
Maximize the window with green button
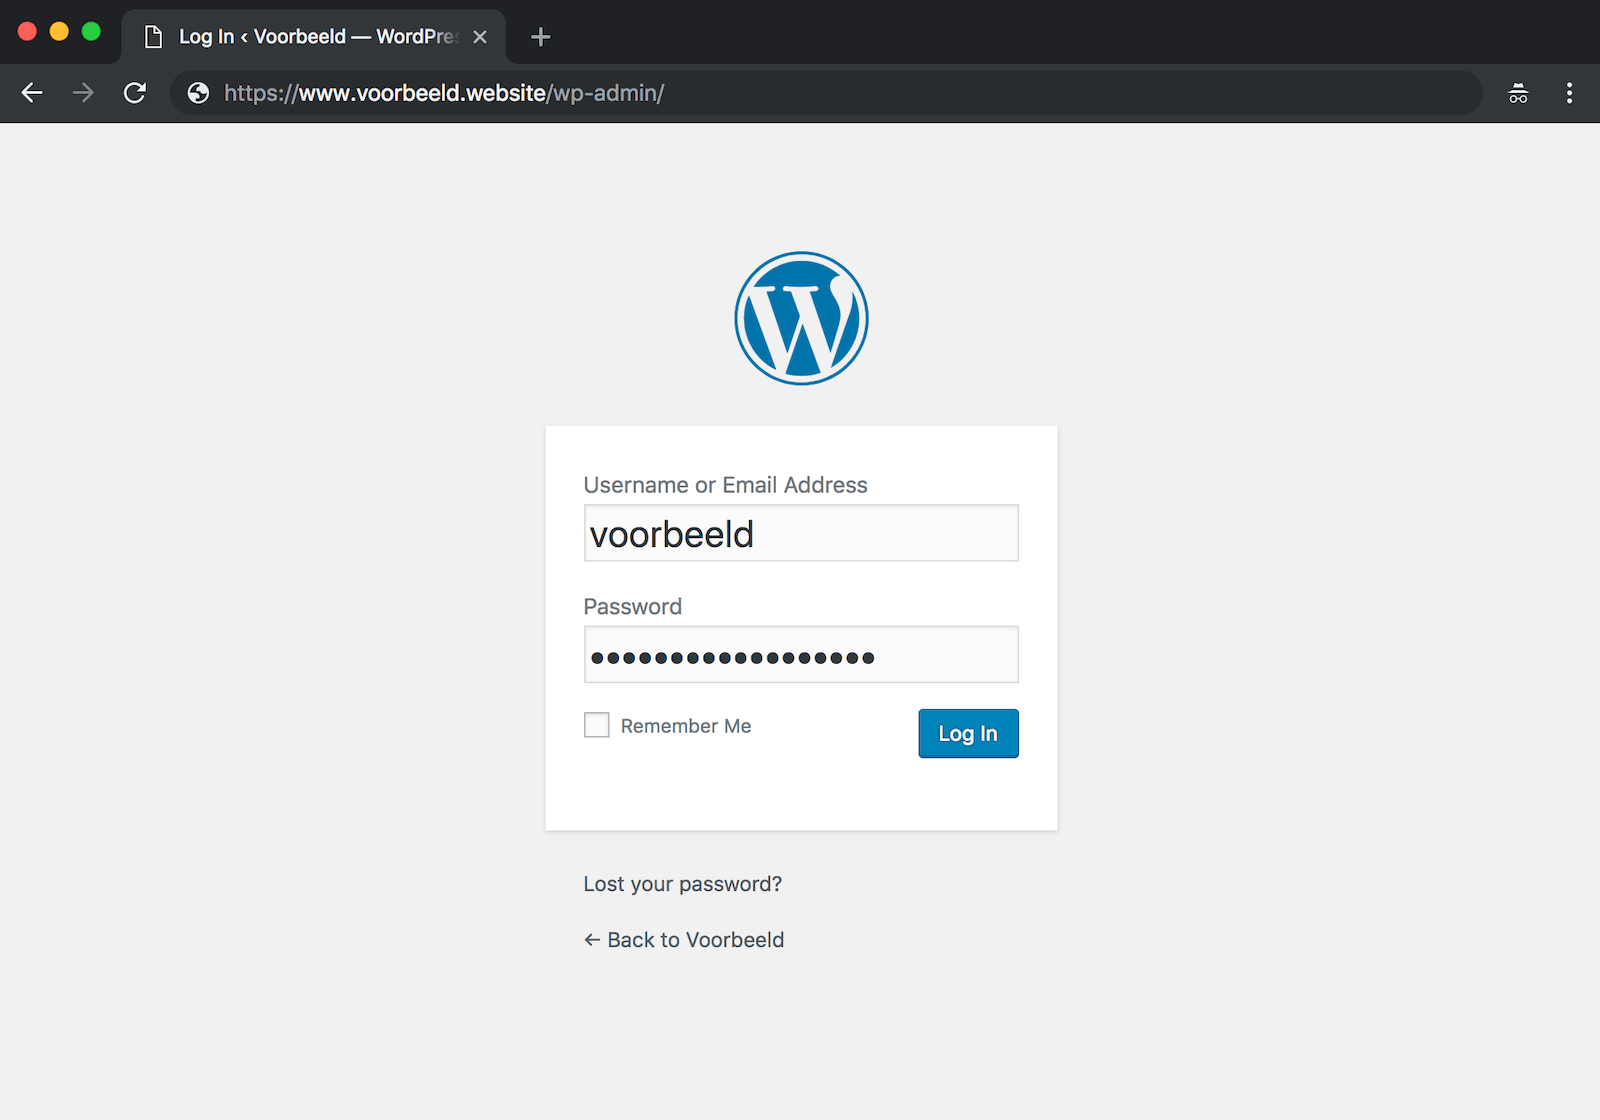click(x=91, y=31)
